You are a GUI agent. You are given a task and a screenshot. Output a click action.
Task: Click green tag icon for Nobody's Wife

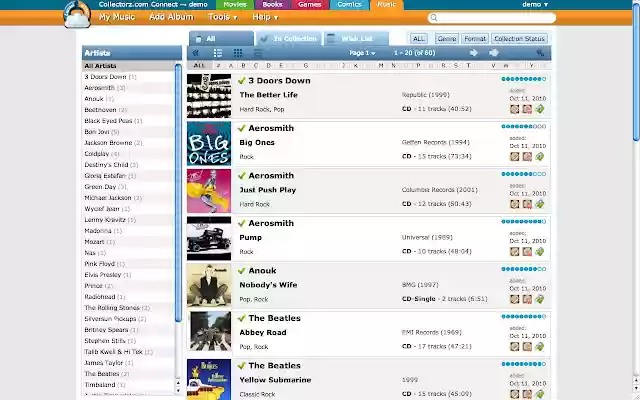coord(540,299)
